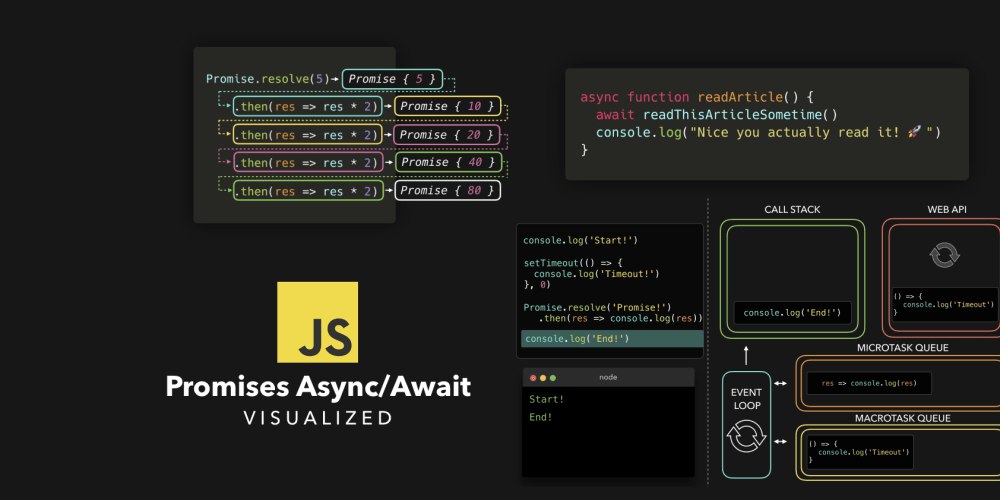
Task: Click the "Nice you actually read it!" console.log line
Action: 768,133
